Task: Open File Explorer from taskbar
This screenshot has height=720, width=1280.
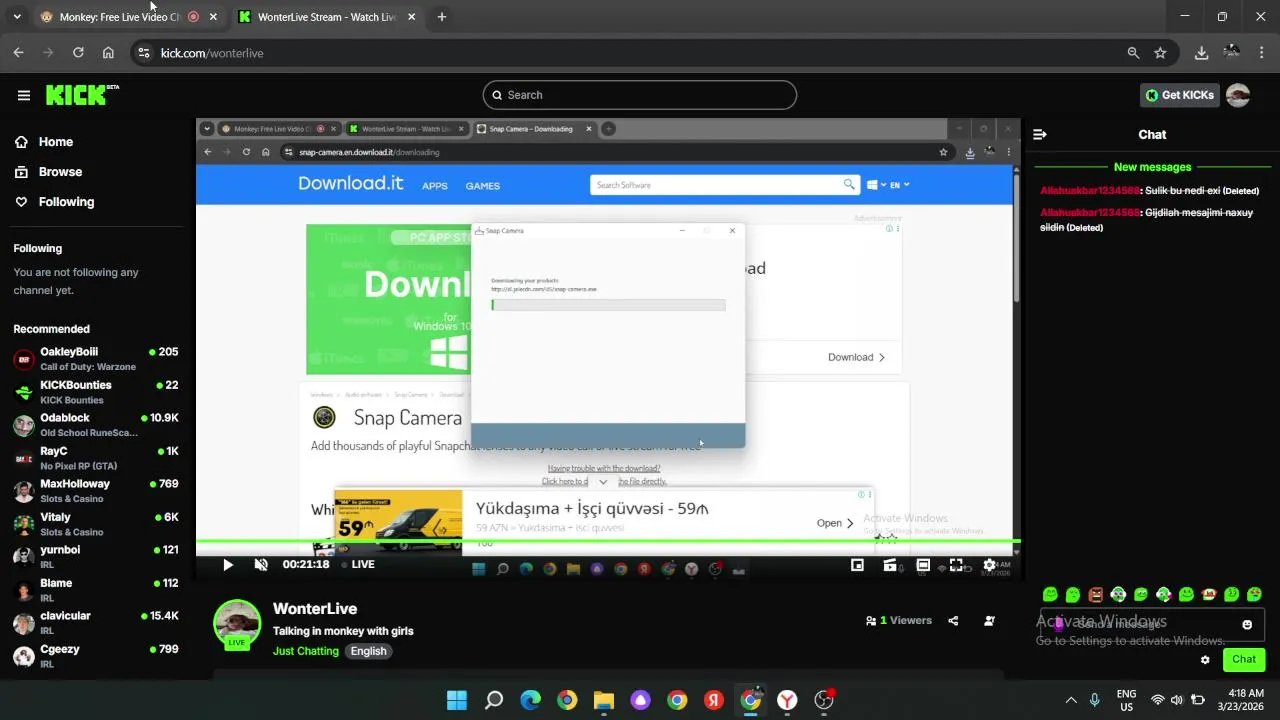Action: tap(604, 700)
